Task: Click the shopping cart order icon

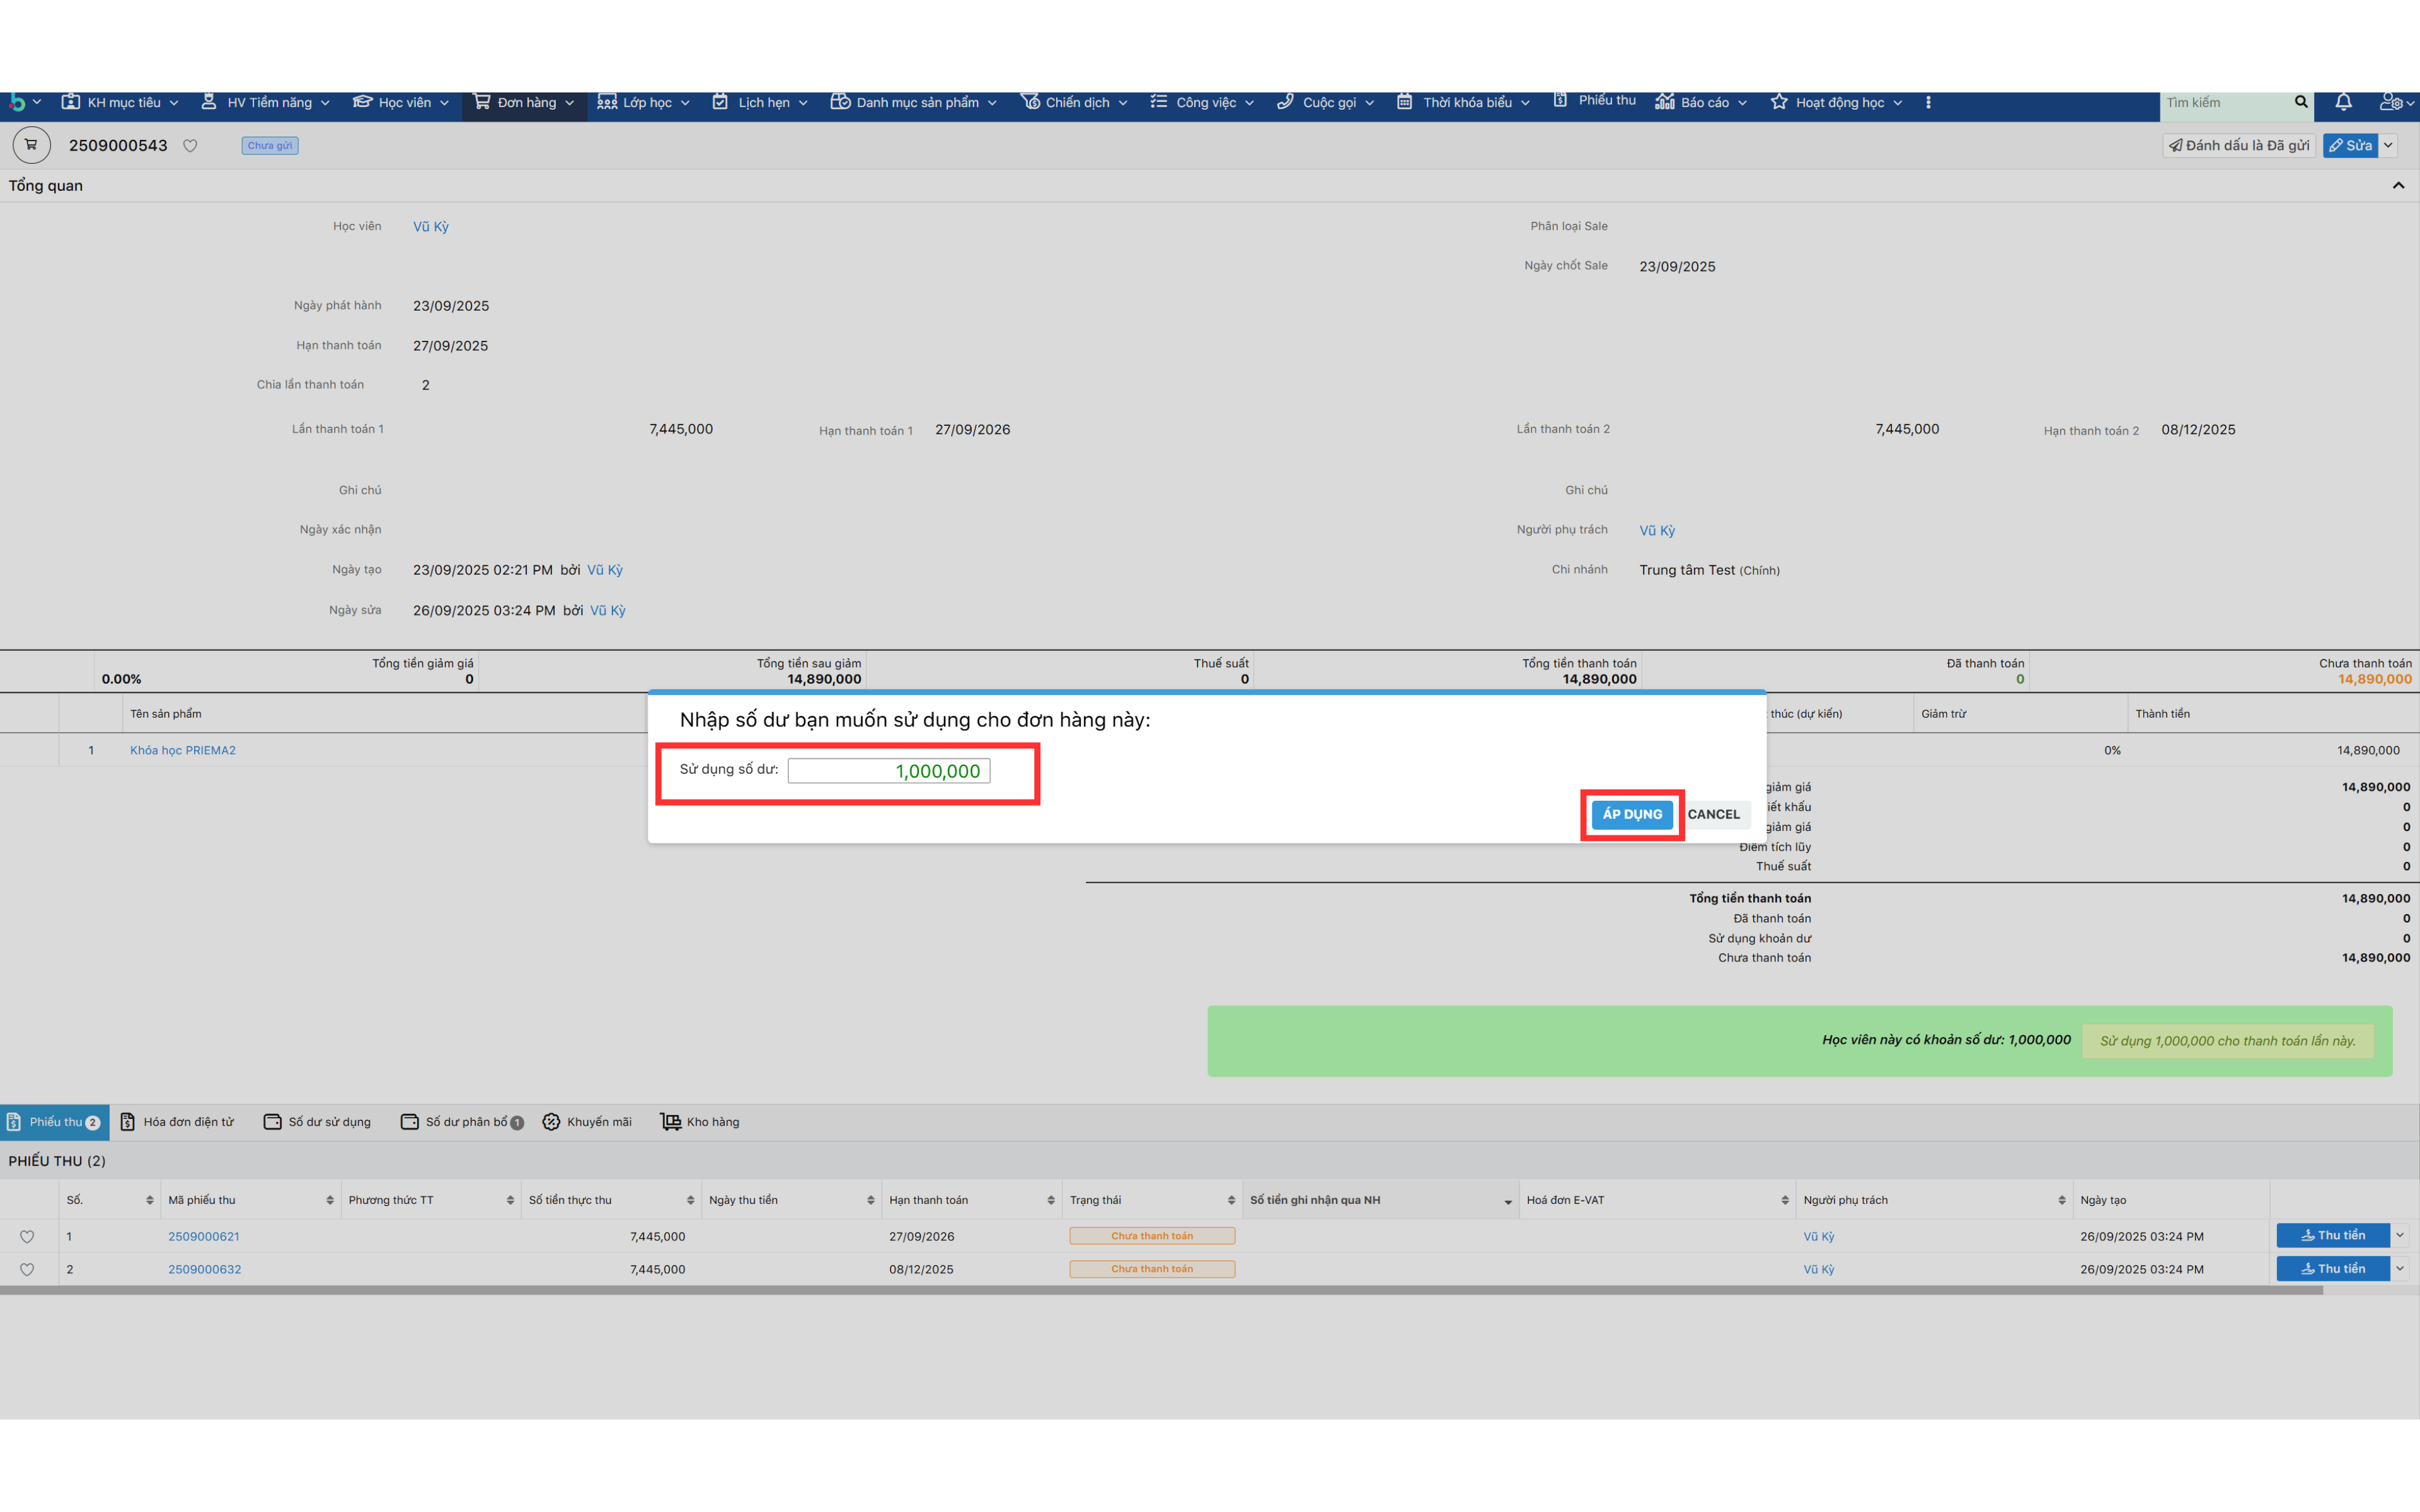Action: pos(31,145)
